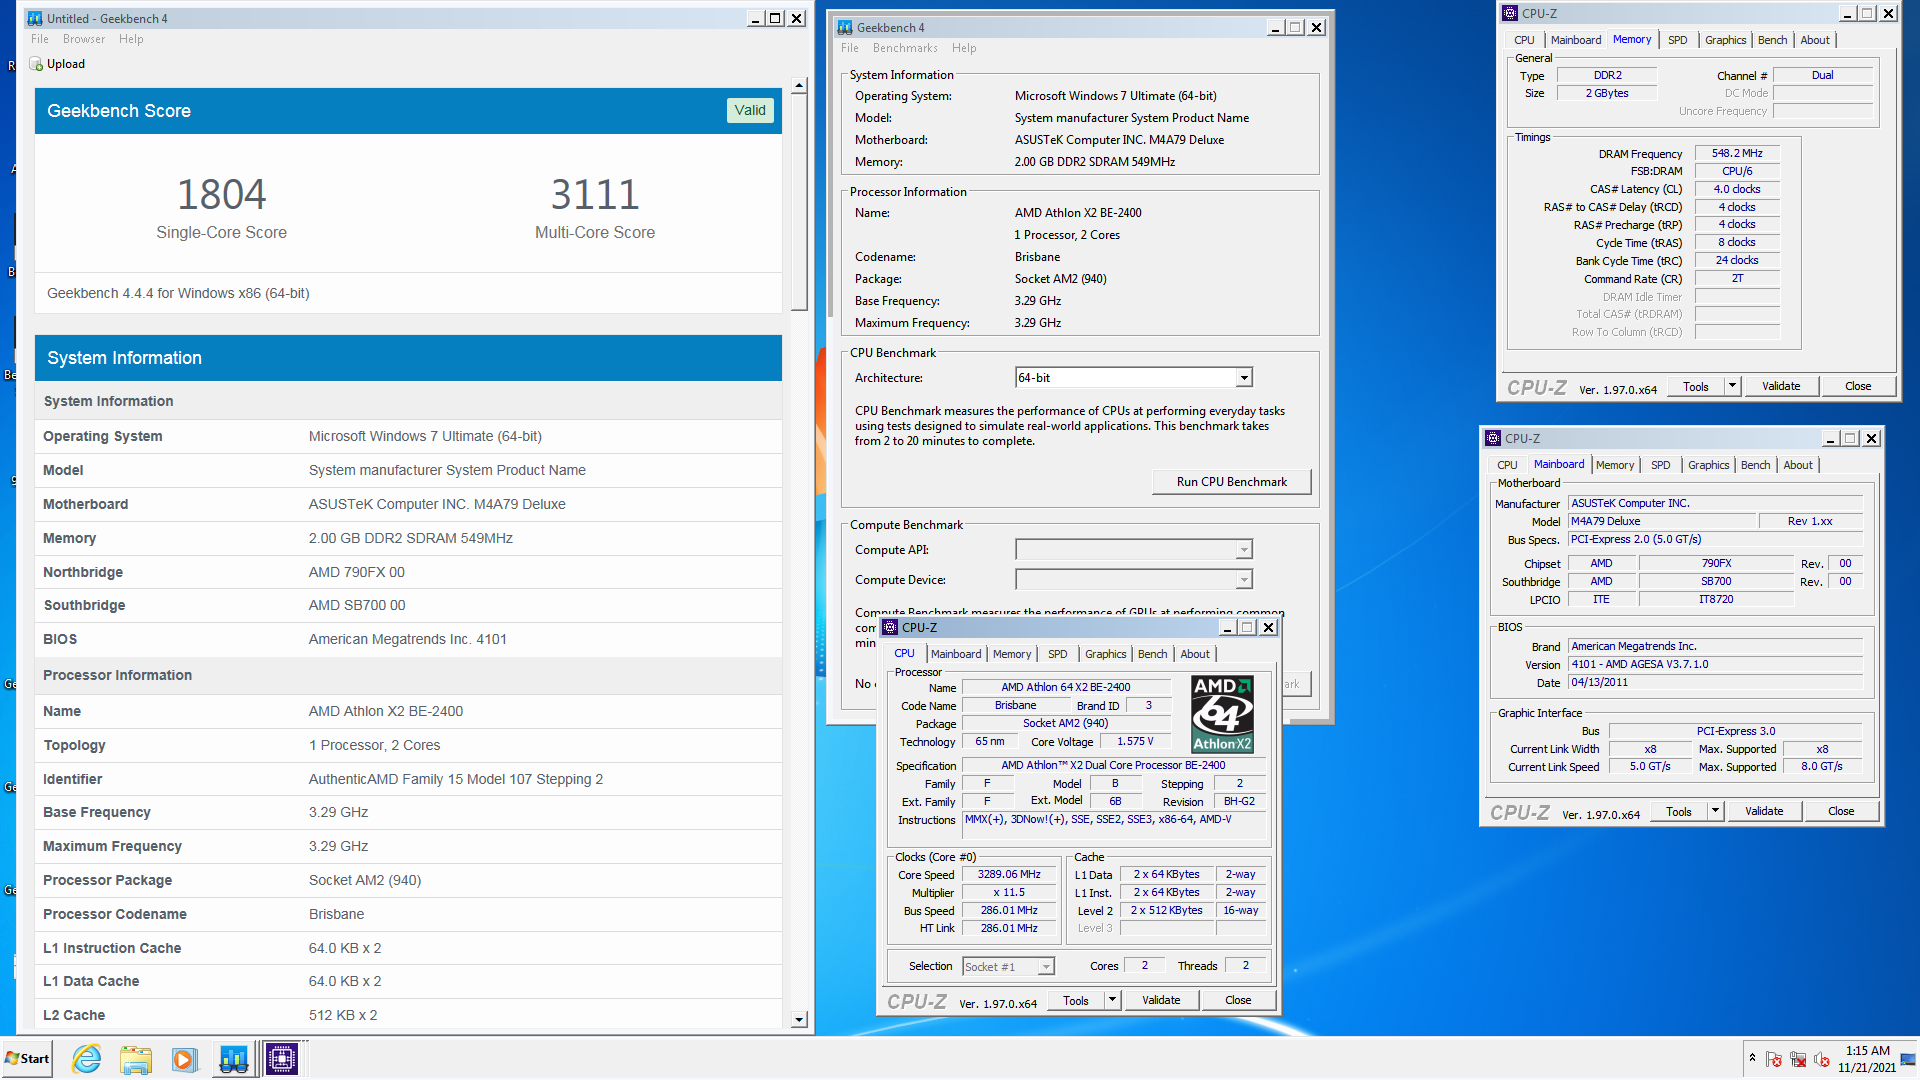This screenshot has height=1080, width=1920.
Task: Click the Multi-Core Score 3111
Action: point(595,194)
